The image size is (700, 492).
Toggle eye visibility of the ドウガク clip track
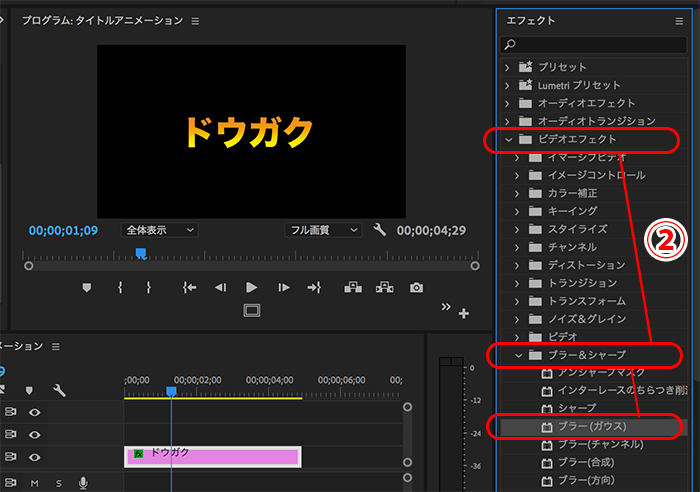click(x=34, y=457)
